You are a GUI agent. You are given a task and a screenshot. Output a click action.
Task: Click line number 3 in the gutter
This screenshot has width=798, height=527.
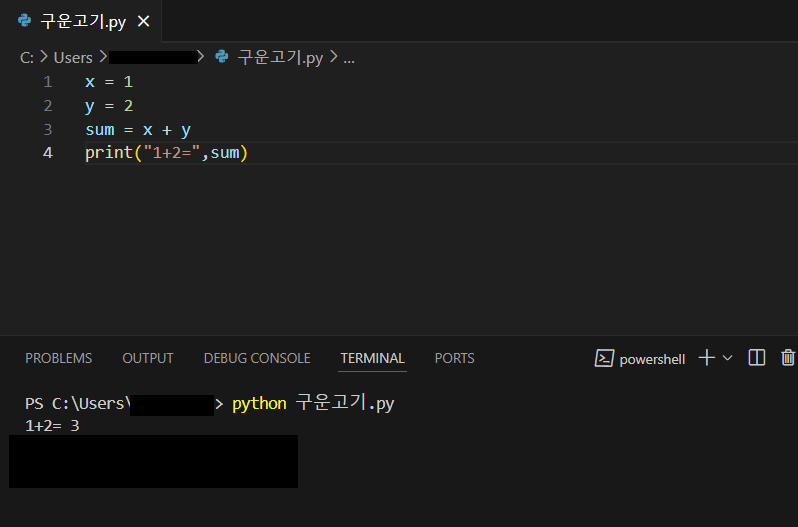[47, 130]
